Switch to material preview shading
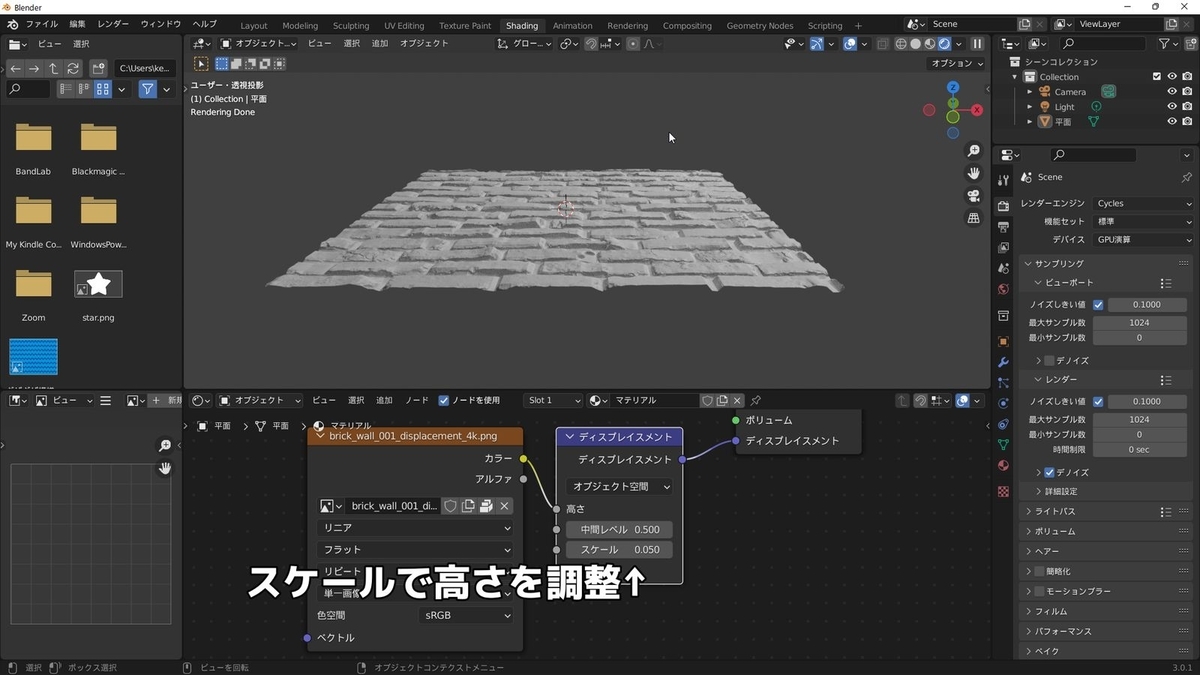Image resolution: width=1200 pixels, height=675 pixels. 930,44
